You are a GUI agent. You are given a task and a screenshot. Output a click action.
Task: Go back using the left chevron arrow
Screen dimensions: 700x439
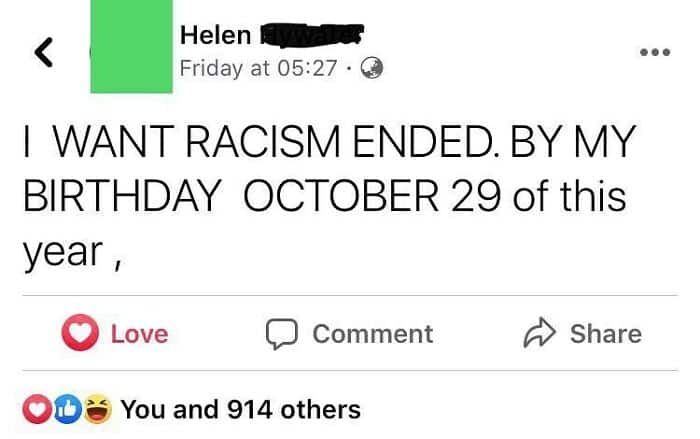[x=44, y=52]
